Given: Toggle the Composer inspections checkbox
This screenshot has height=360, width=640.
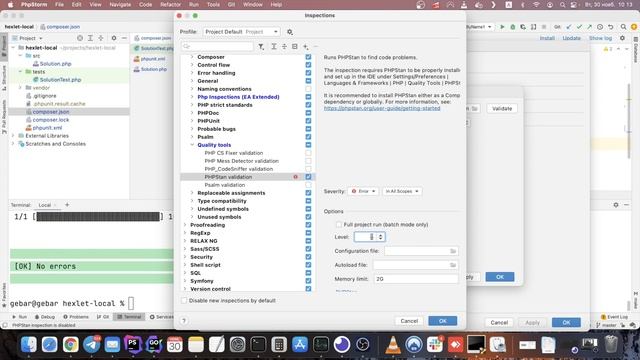Looking at the screenshot, I should point(308,57).
